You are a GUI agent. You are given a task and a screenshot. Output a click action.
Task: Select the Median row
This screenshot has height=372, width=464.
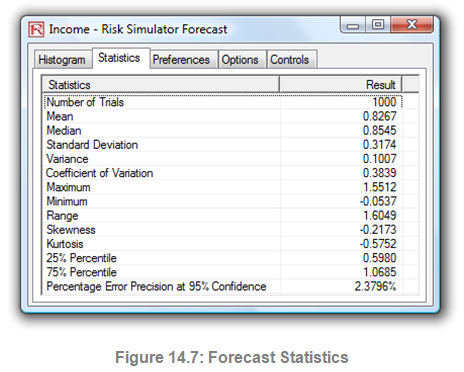tap(223, 130)
